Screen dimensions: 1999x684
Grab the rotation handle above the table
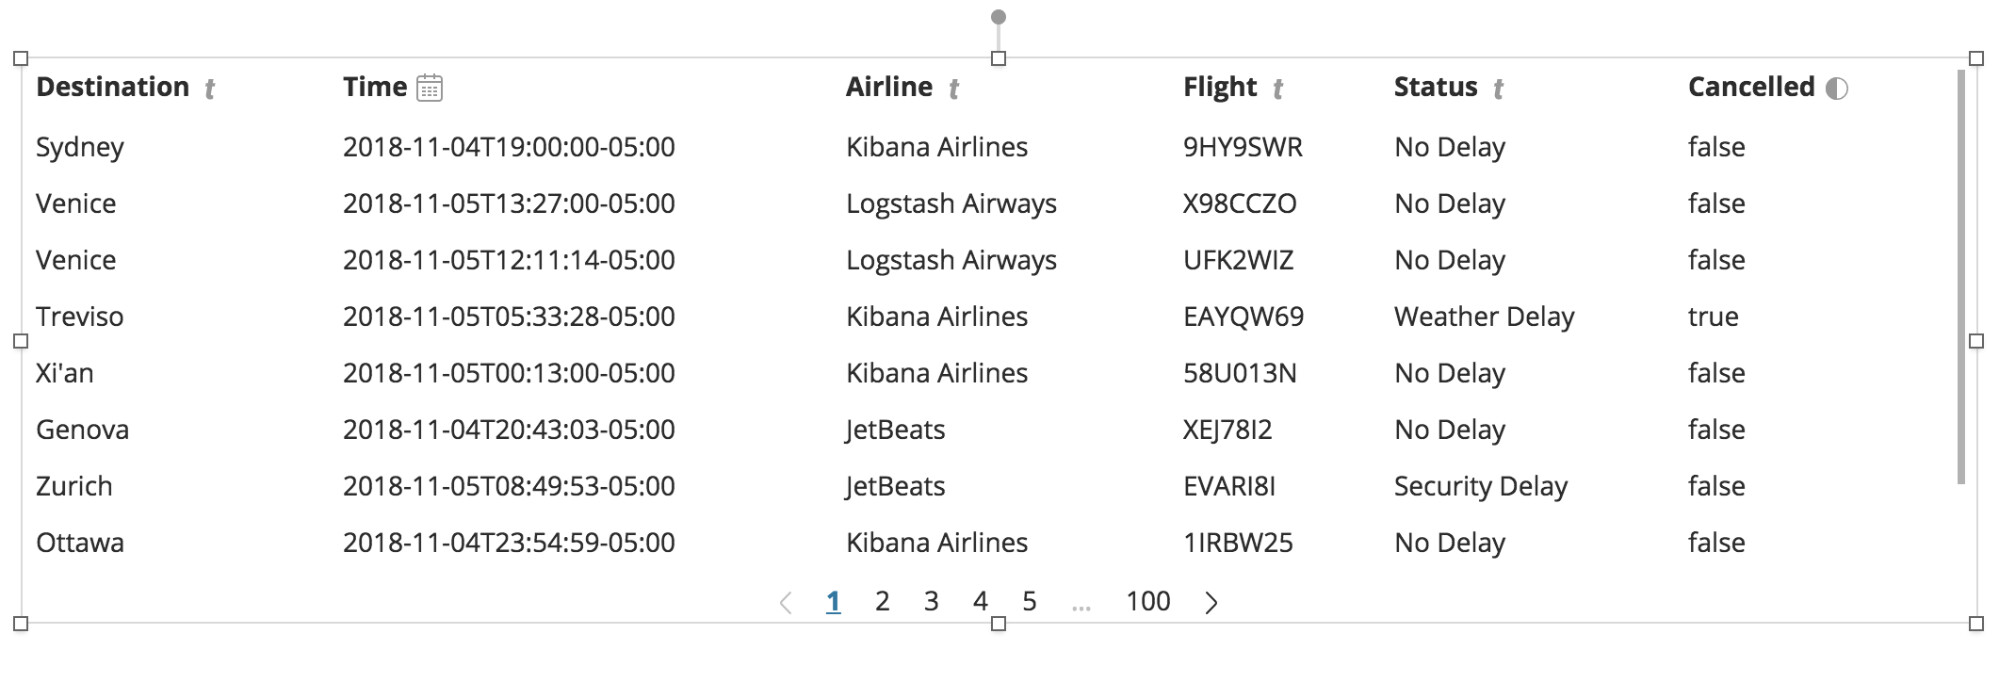click(x=998, y=17)
